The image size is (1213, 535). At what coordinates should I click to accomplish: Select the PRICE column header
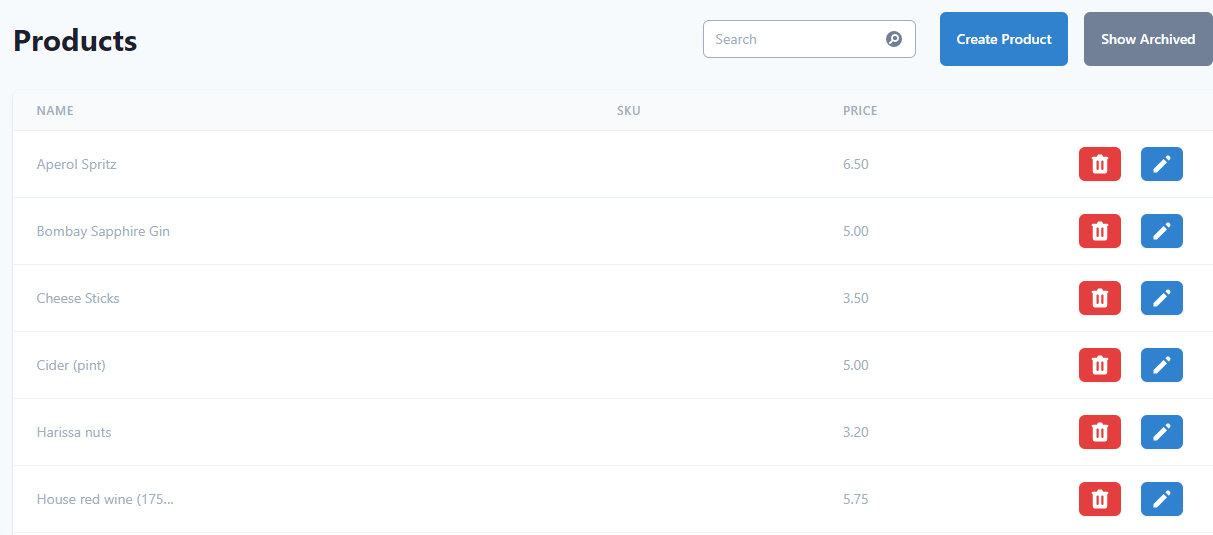tap(860, 111)
